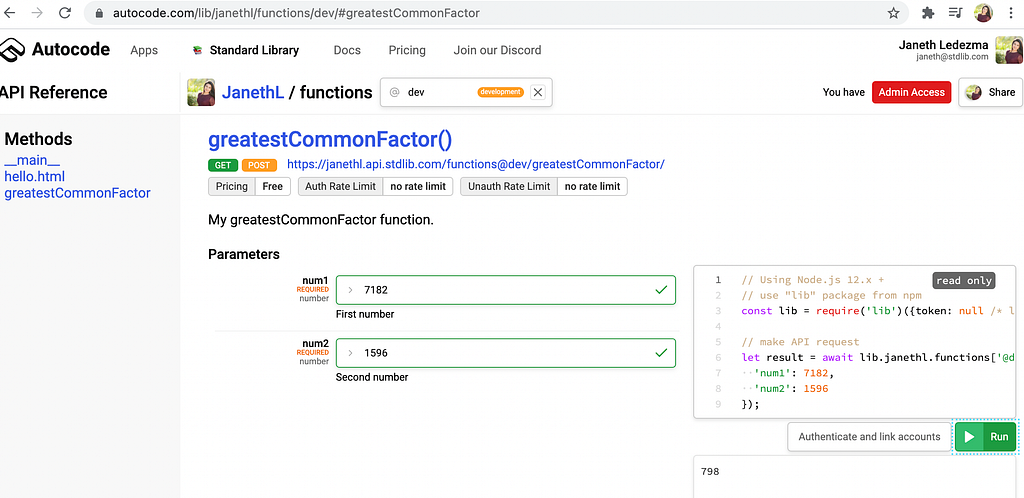Clear the dev environment with the X button
The height and width of the screenshot is (498, 1024).
[537, 92]
